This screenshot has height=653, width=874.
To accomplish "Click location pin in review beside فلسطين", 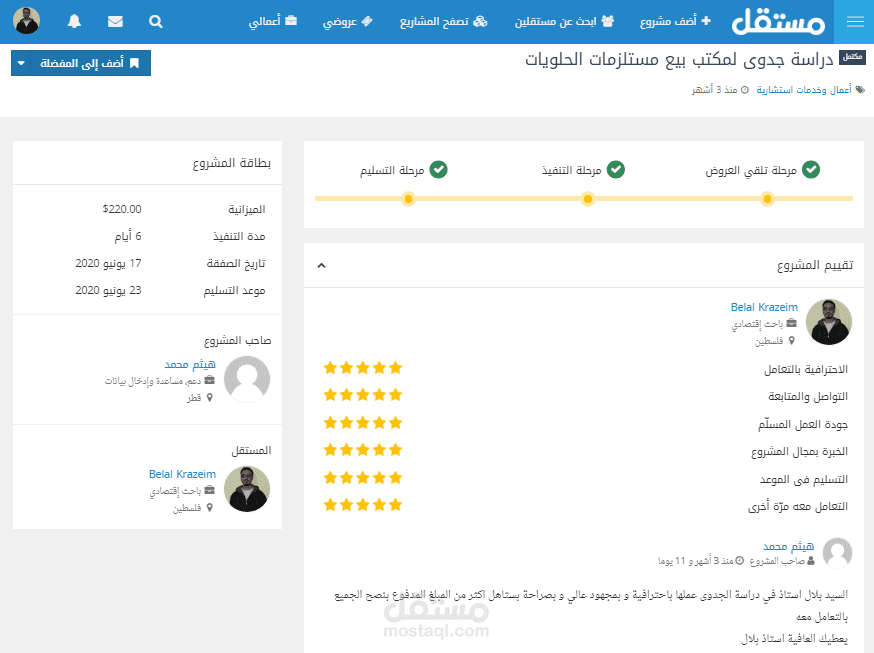I will point(792,340).
